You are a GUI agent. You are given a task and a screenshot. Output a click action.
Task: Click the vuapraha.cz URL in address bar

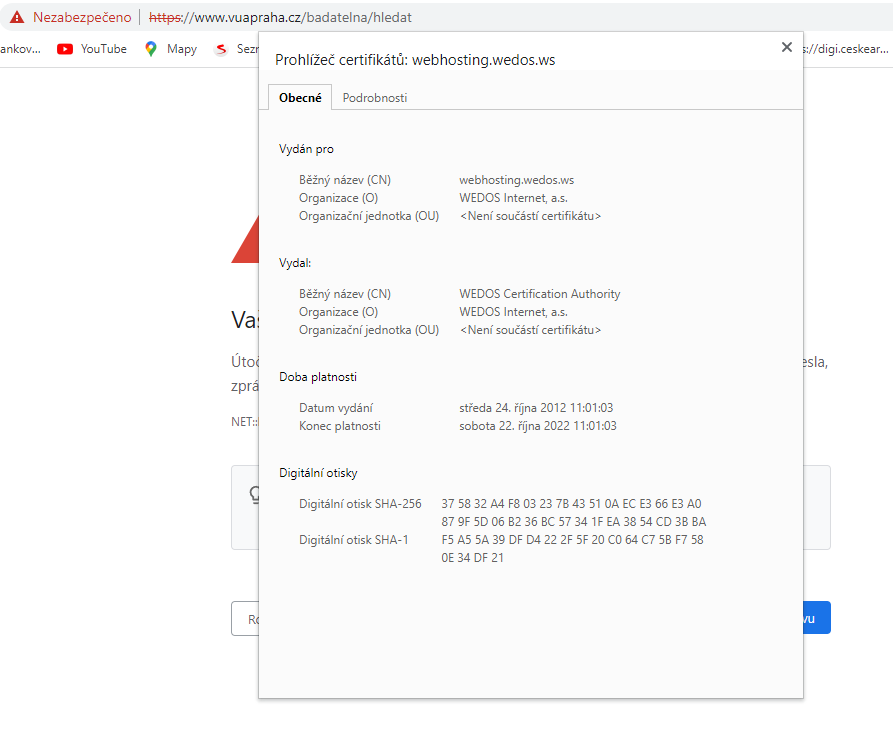coord(280,18)
